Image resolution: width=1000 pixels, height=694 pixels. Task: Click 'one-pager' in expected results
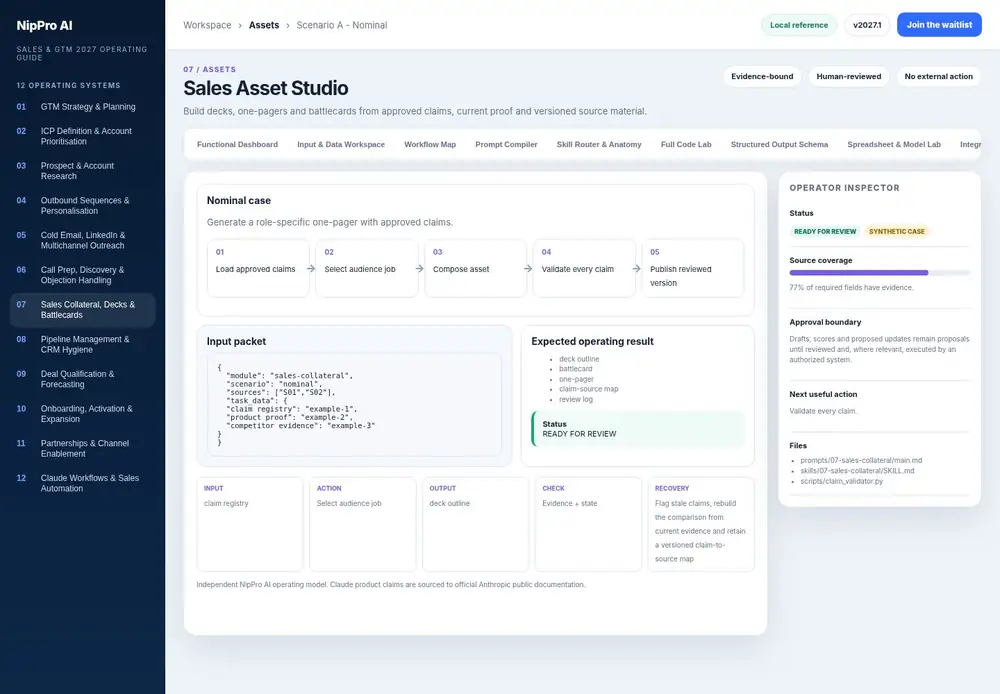click(577, 379)
